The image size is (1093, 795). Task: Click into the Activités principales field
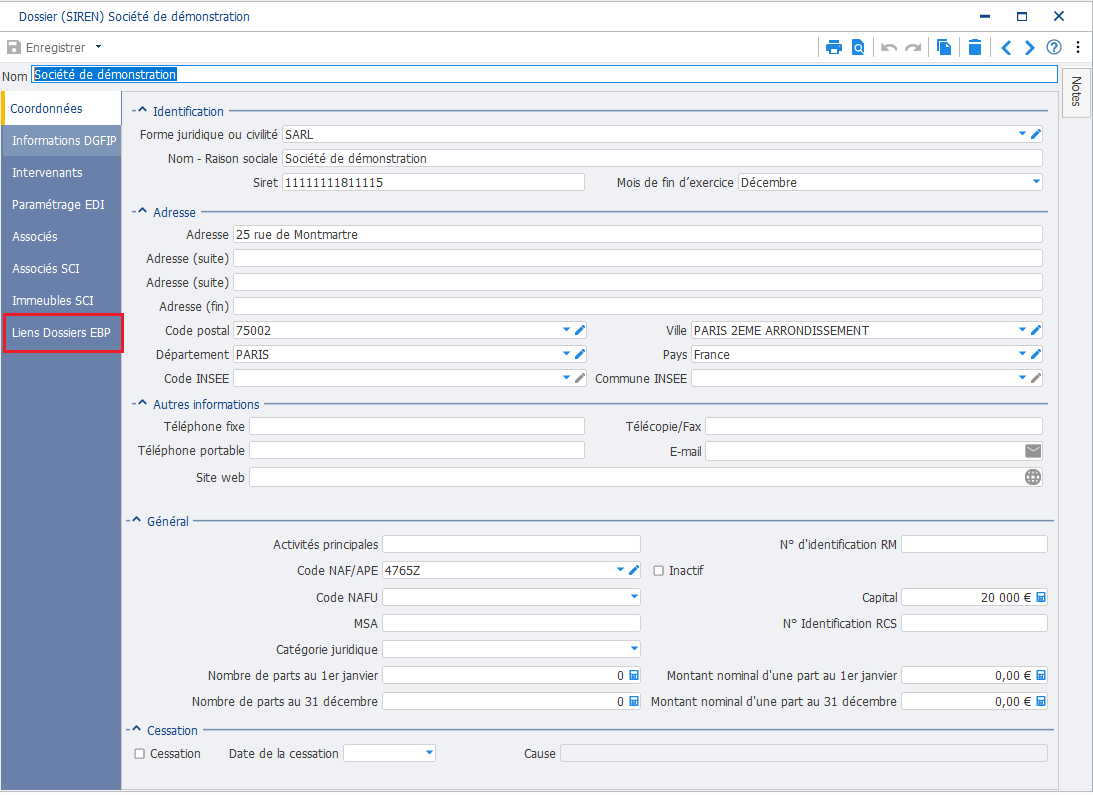[x=511, y=544]
